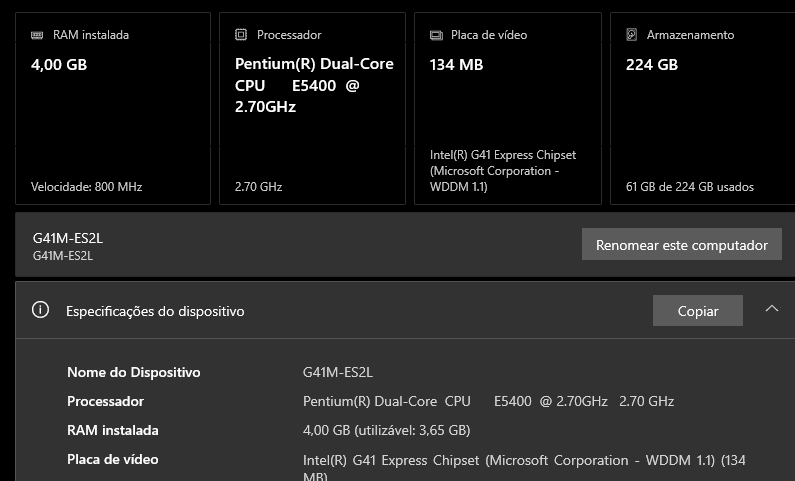Click the Especificações do dispositivo header title
Screen dimensions: 795x481
pos(155,311)
